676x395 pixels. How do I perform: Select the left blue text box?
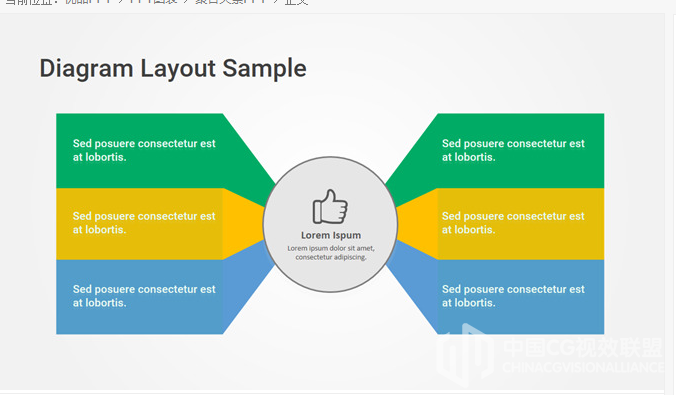(x=140, y=297)
